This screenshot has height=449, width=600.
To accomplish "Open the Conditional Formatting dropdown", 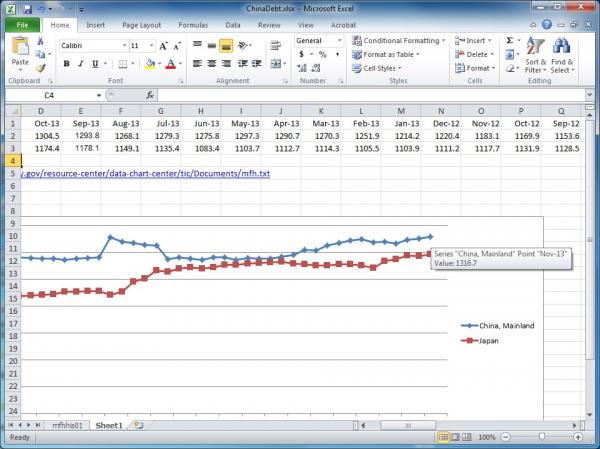I will [x=398, y=40].
